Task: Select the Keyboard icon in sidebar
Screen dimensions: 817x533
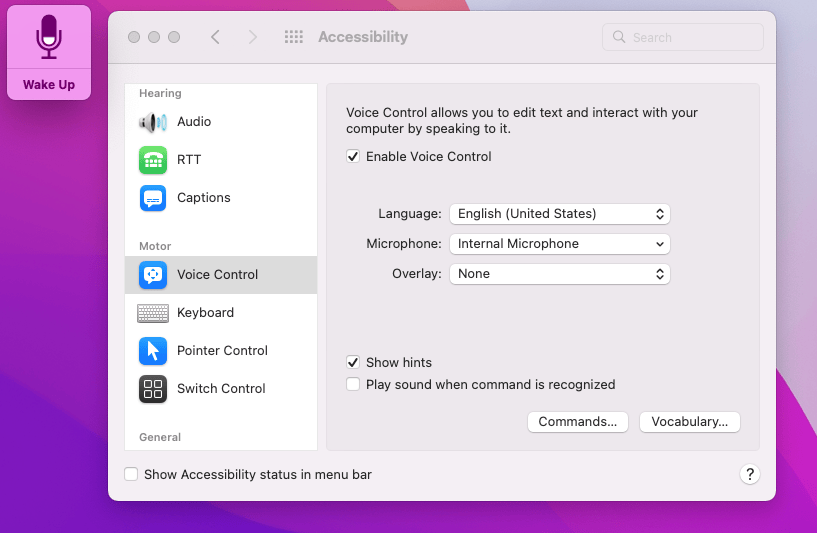Action: tap(153, 313)
